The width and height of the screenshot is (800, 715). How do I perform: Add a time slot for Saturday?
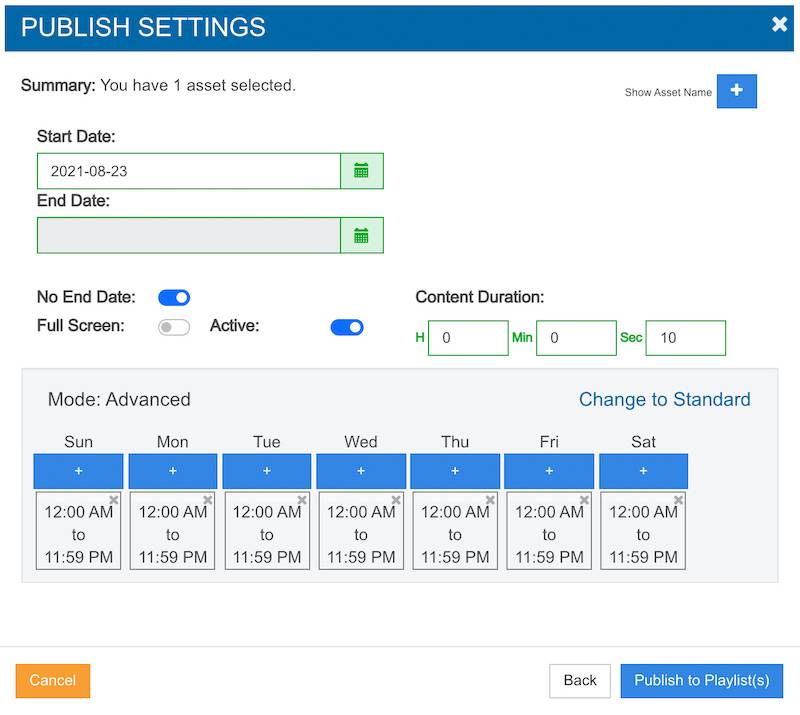643,470
